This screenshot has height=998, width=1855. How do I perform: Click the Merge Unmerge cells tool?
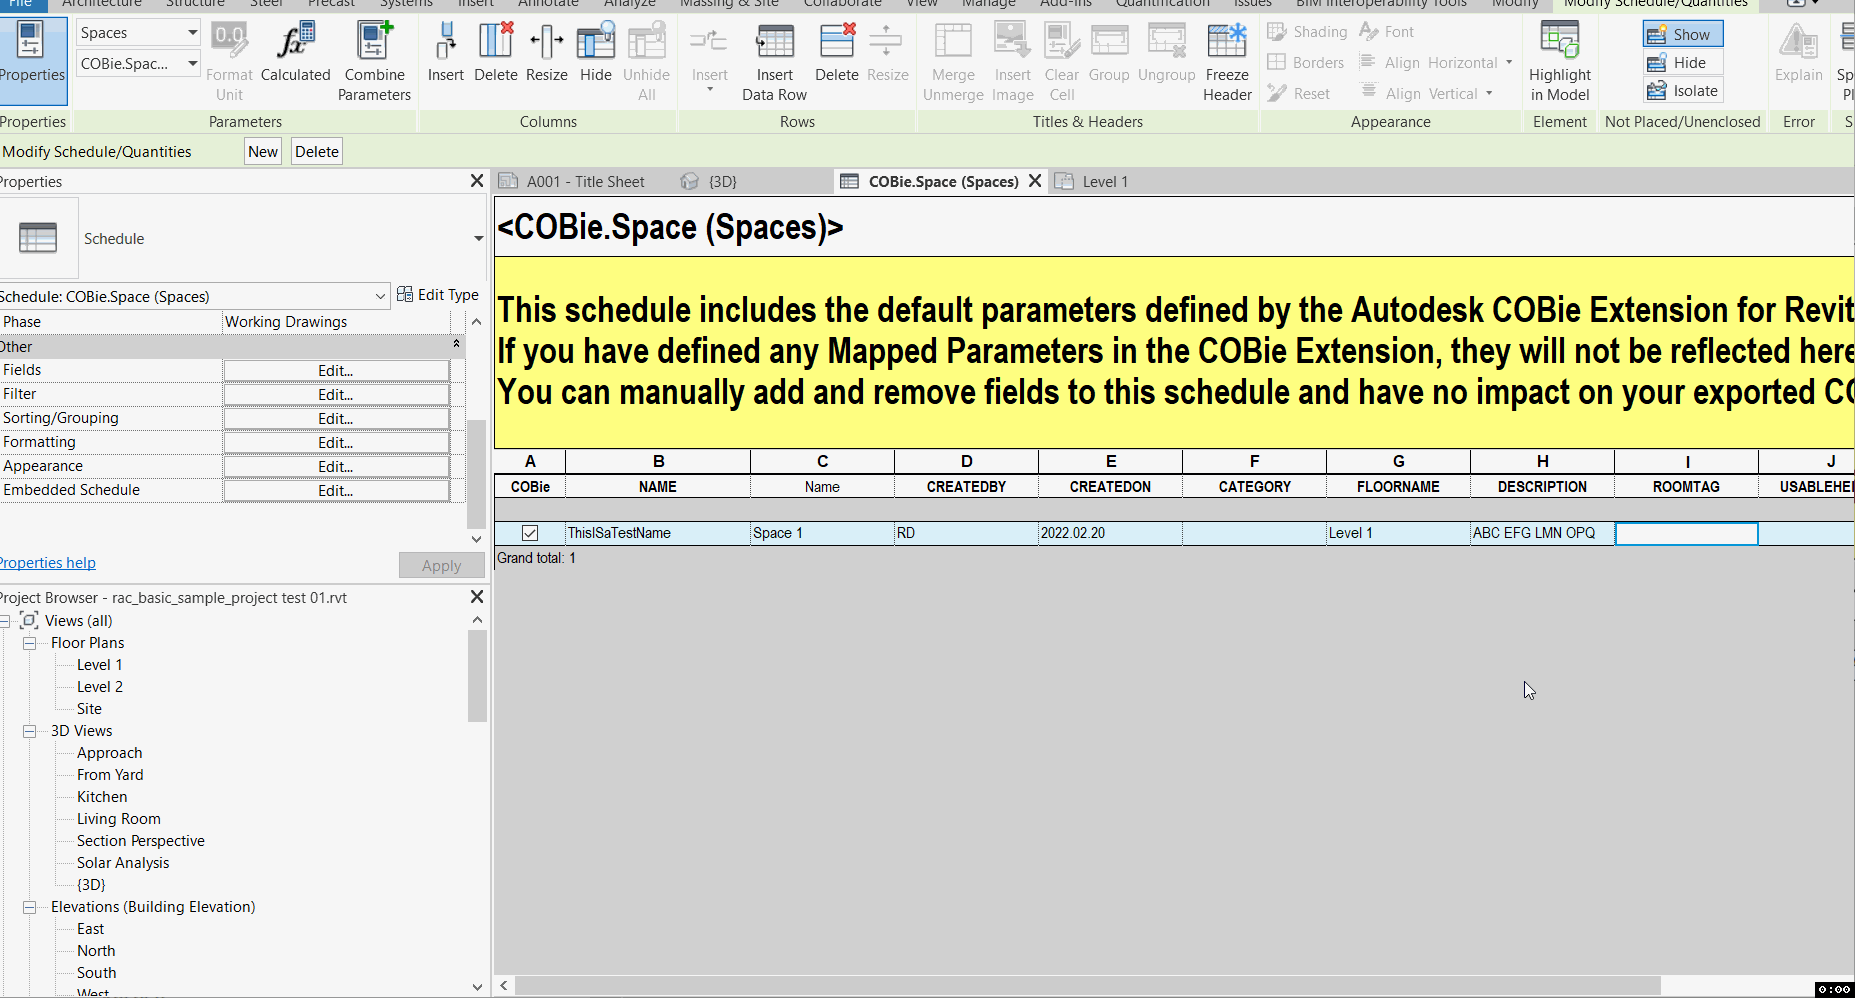[951, 60]
